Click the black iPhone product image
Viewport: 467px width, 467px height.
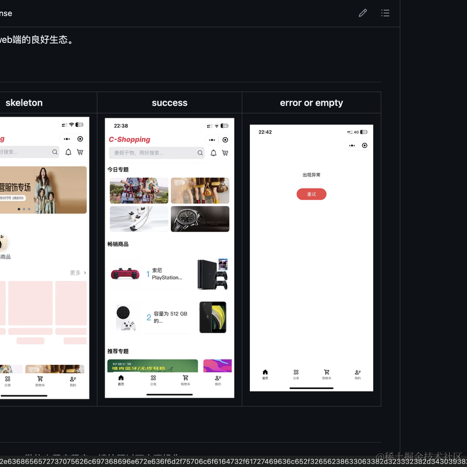213,317
